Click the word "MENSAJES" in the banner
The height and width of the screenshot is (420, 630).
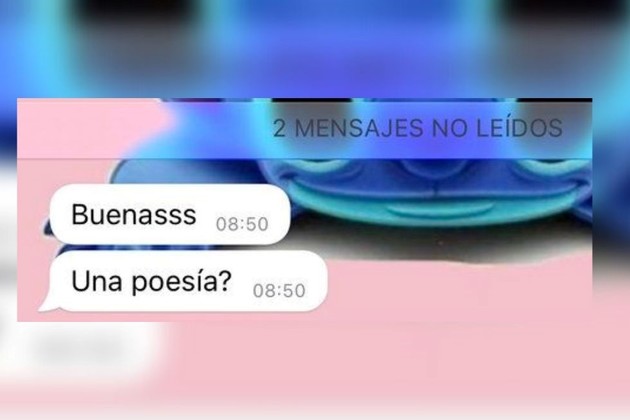point(359,129)
